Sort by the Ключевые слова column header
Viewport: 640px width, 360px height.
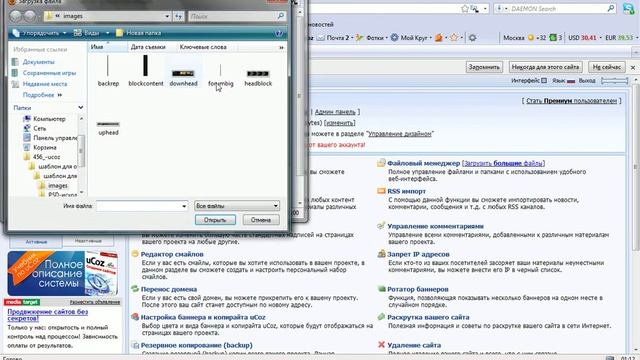click(x=203, y=47)
